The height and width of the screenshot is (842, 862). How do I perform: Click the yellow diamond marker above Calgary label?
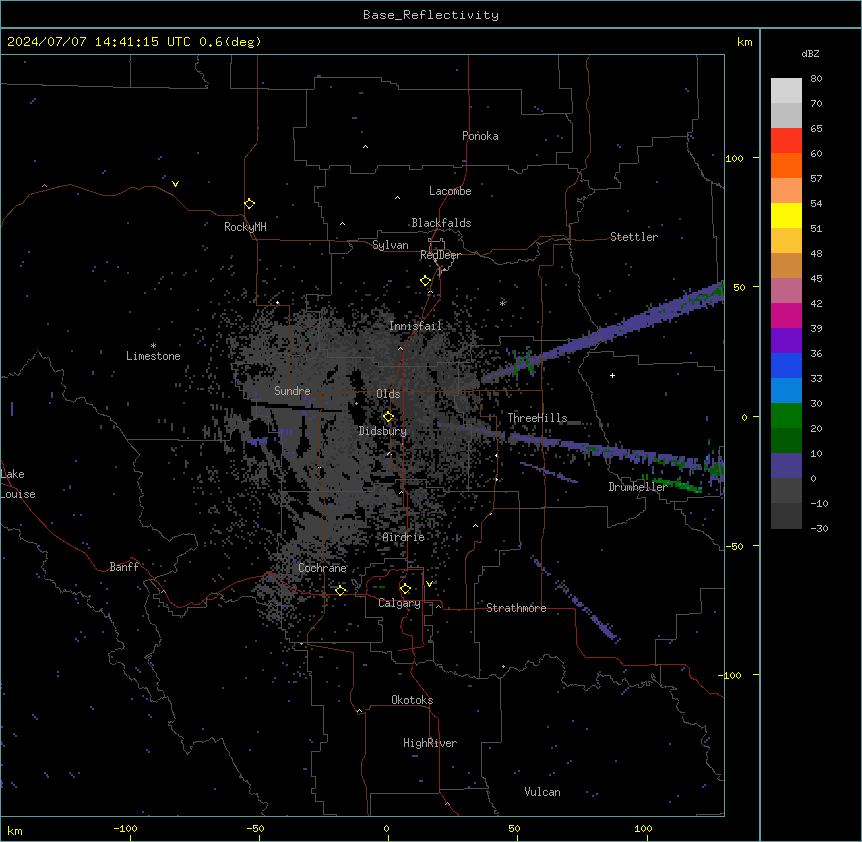tap(405, 589)
